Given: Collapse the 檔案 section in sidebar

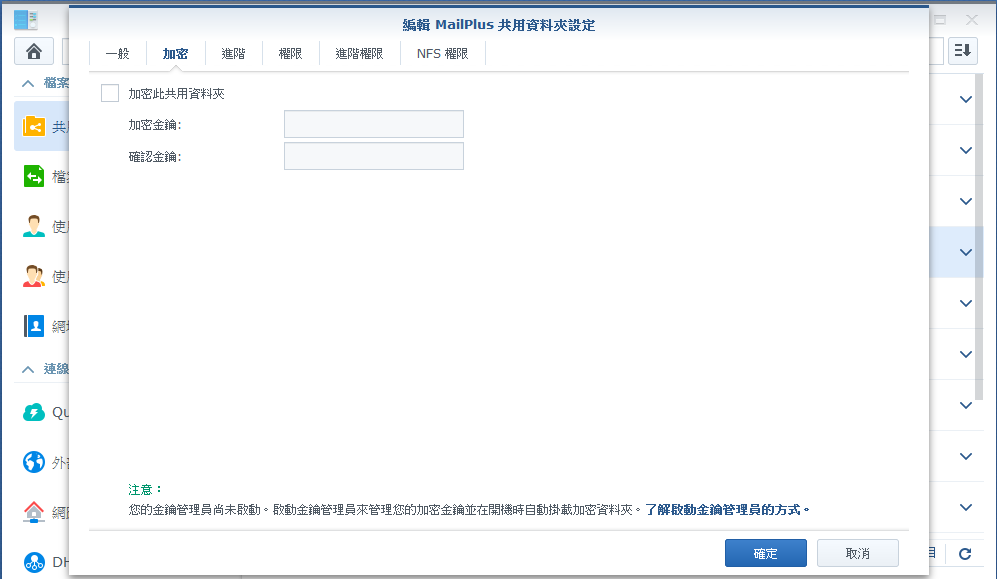Looking at the screenshot, I should [x=28, y=83].
